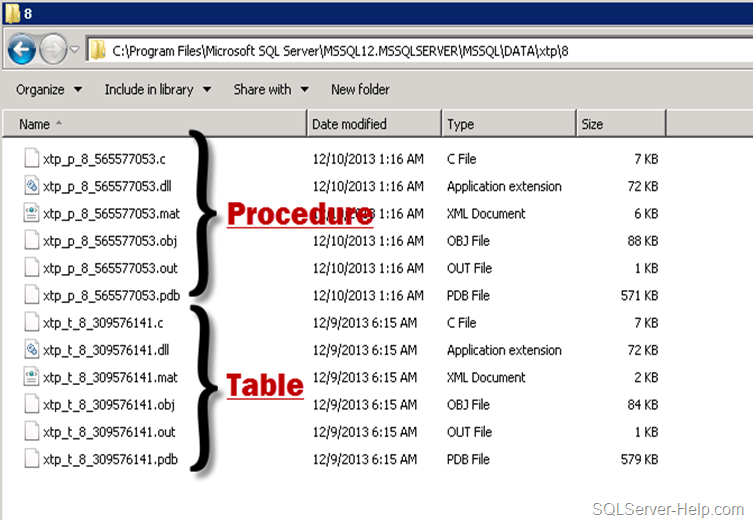The height and width of the screenshot is (520, 753).
Task: Click the xtp_t_8_309576141.pdb file icon
Action: click(x=31, y=459)
